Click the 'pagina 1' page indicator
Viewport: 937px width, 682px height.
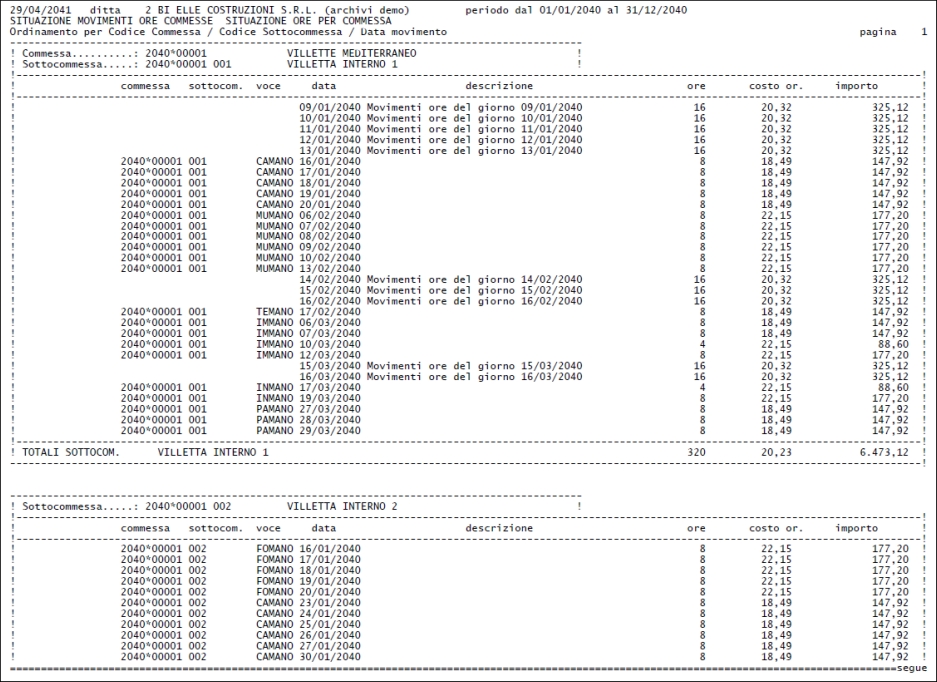[x=893, y=32]
